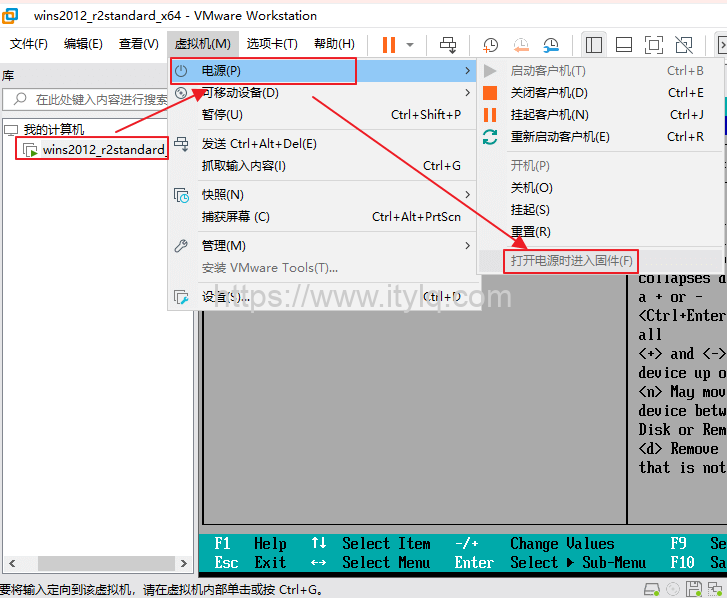This screenshot has height=598, width=727.
Task: Open snapshot manager with the wrench clock icon
Action: point(551,44)
